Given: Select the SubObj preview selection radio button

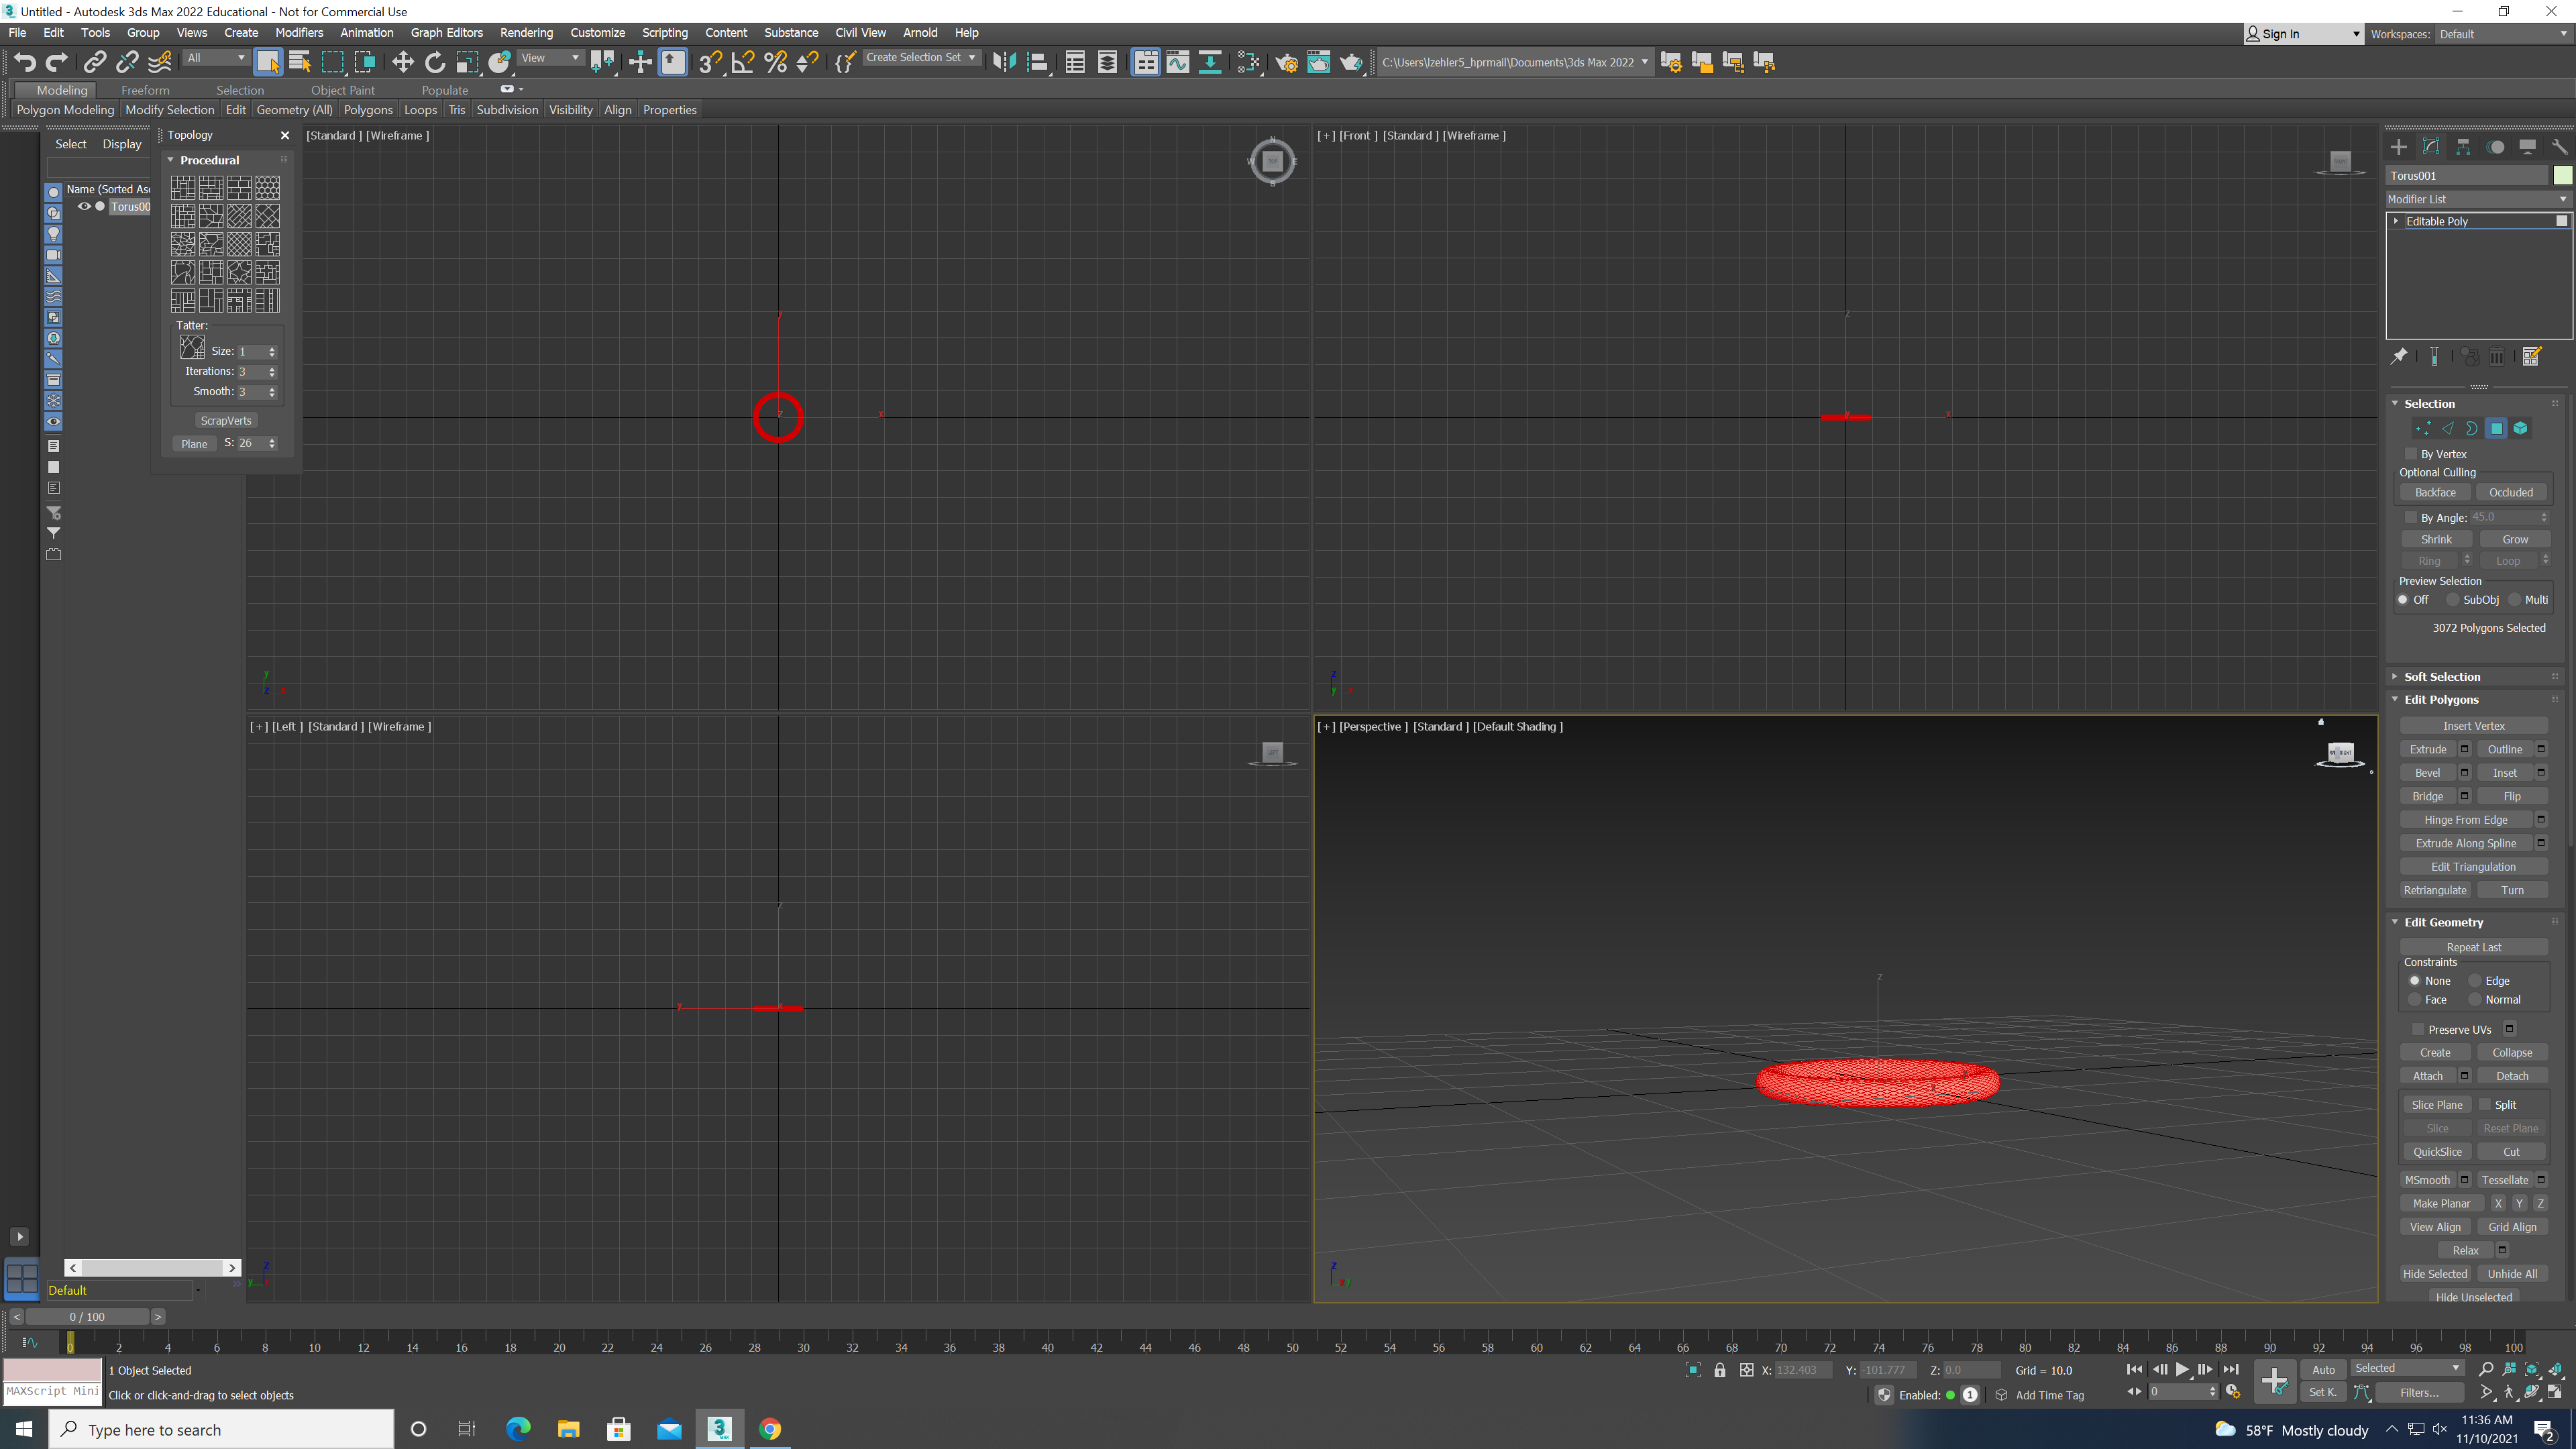Looking at the screenshot, I should [2452, 599].
